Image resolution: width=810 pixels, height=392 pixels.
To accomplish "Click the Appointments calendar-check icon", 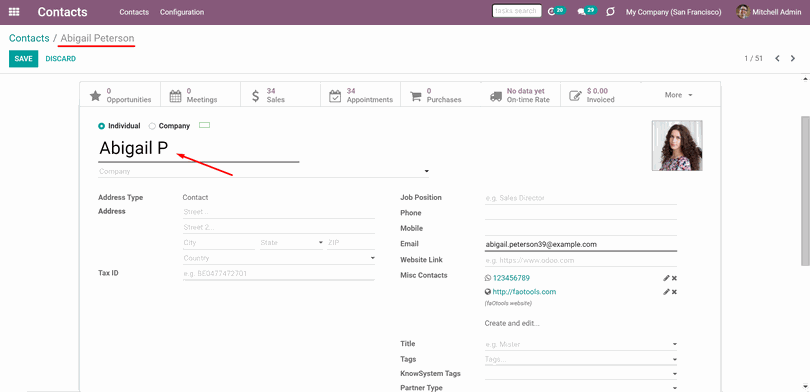I will click(335, 96).
